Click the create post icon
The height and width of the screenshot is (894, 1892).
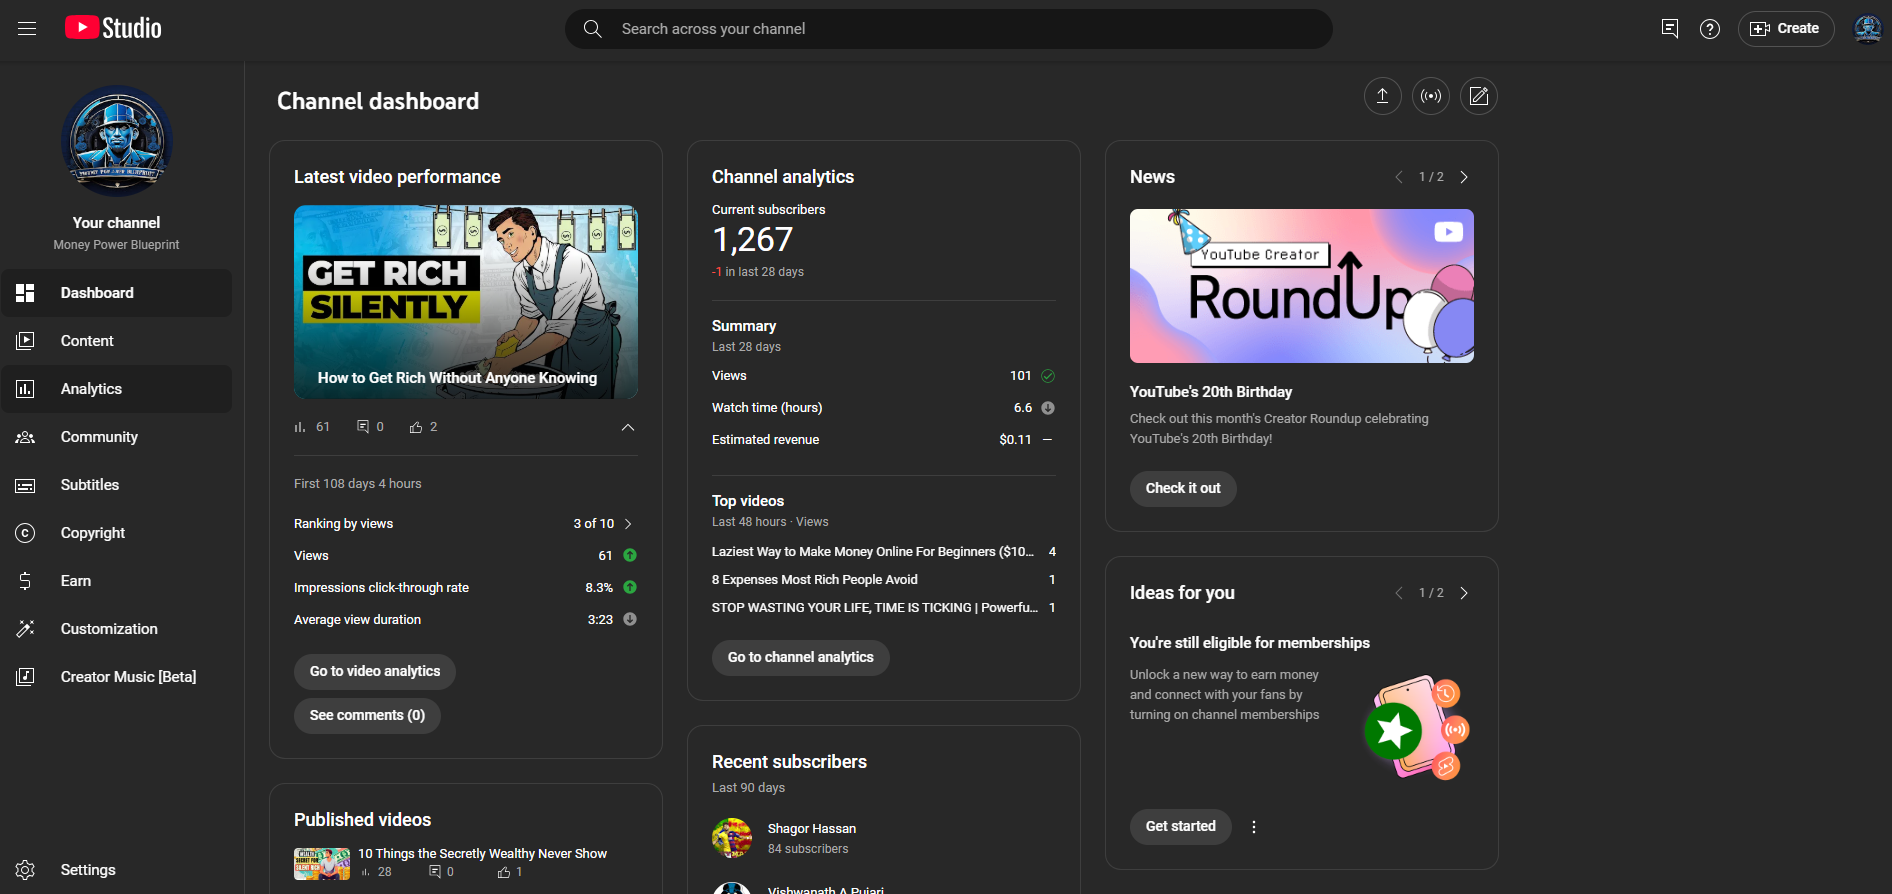coord(1479,96)
